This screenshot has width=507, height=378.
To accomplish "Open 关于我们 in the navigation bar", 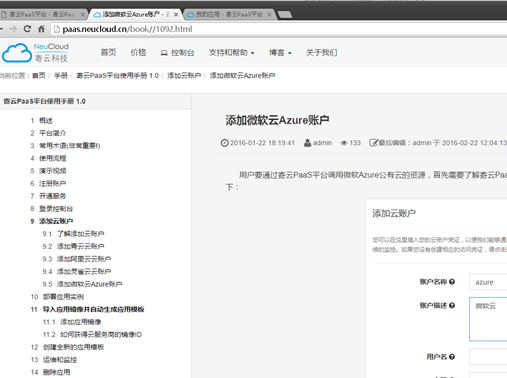I will pyautogui.click(x=321, y=53).
